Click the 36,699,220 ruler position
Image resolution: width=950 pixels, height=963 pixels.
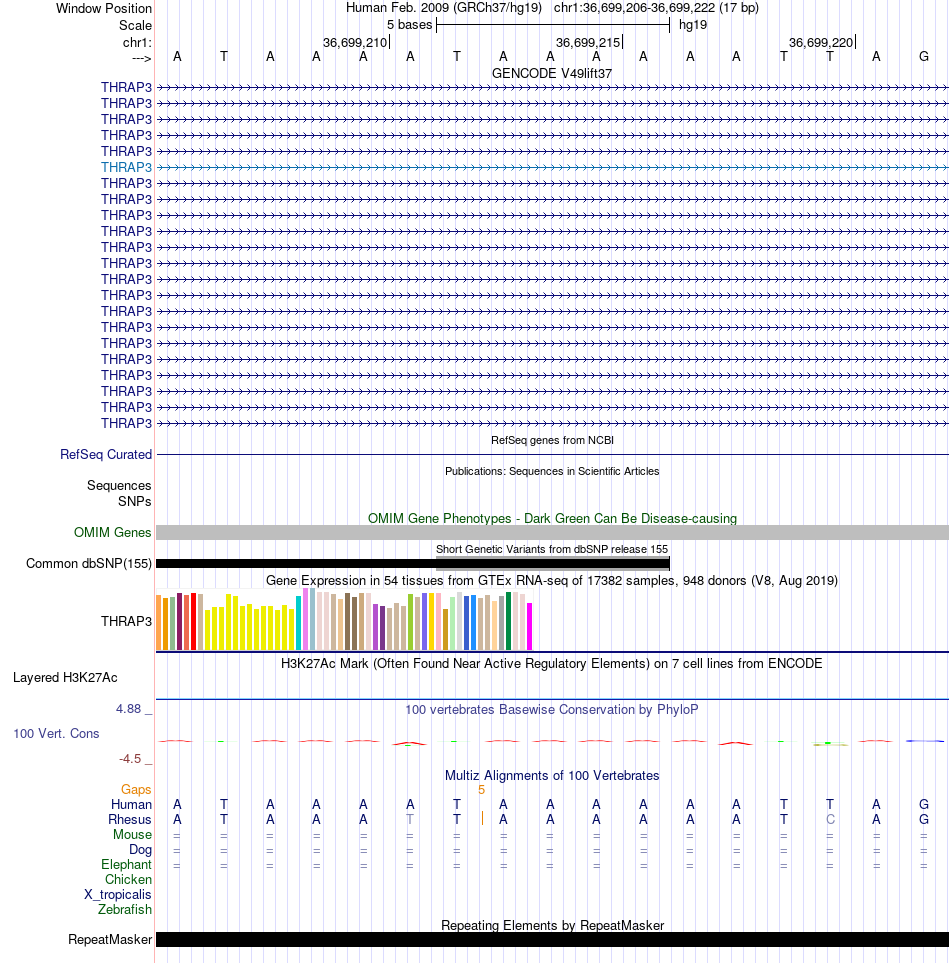point(821,42)
